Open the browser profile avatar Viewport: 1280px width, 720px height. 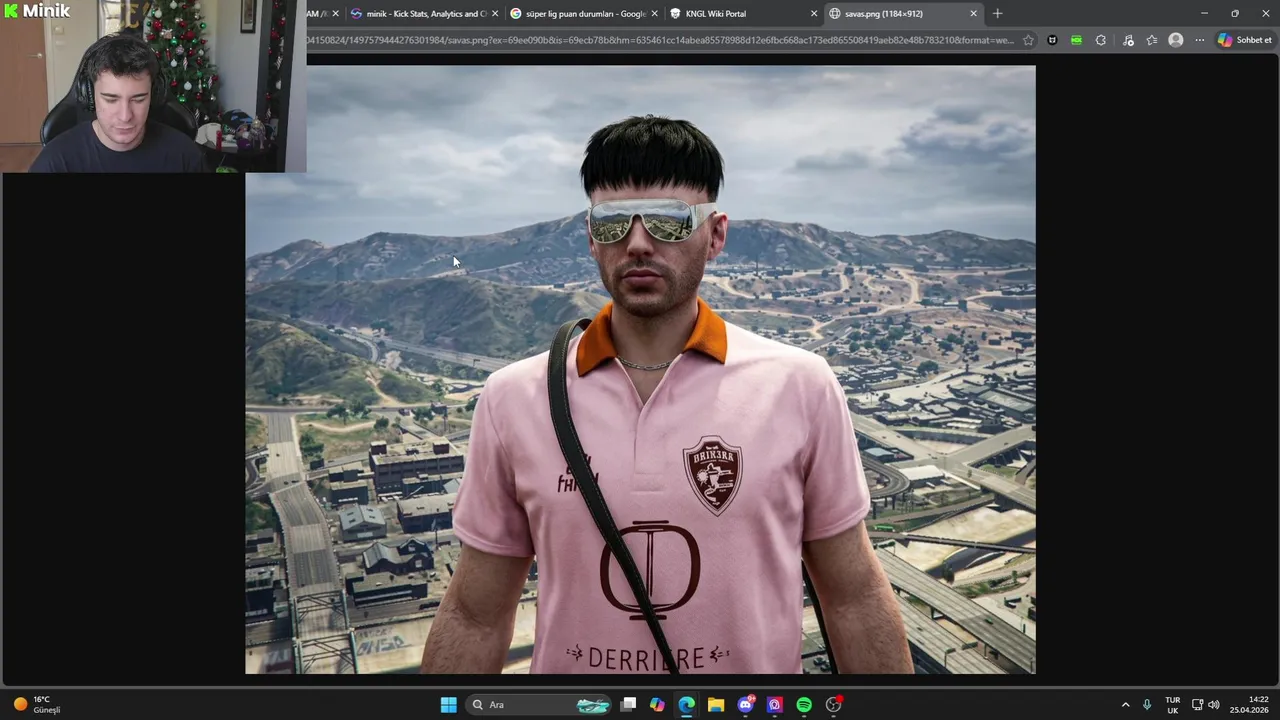click(x=1176, y=40)
